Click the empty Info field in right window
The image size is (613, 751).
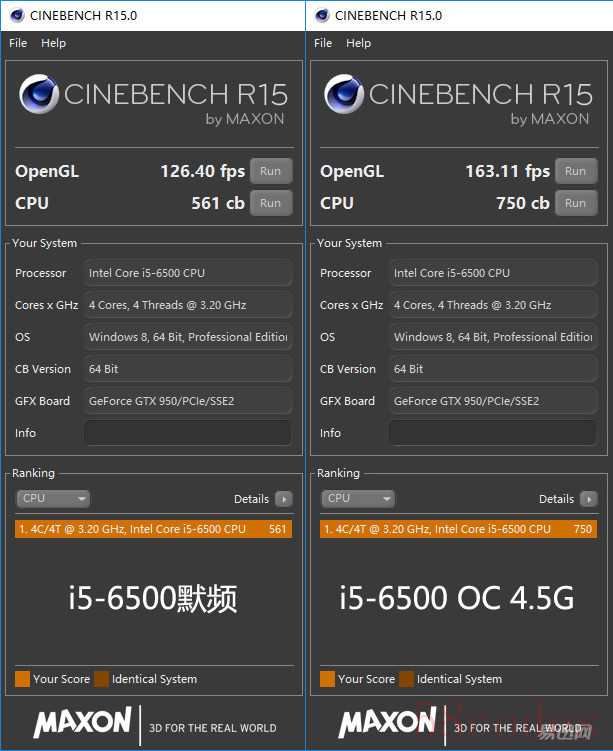coord(493,433)
